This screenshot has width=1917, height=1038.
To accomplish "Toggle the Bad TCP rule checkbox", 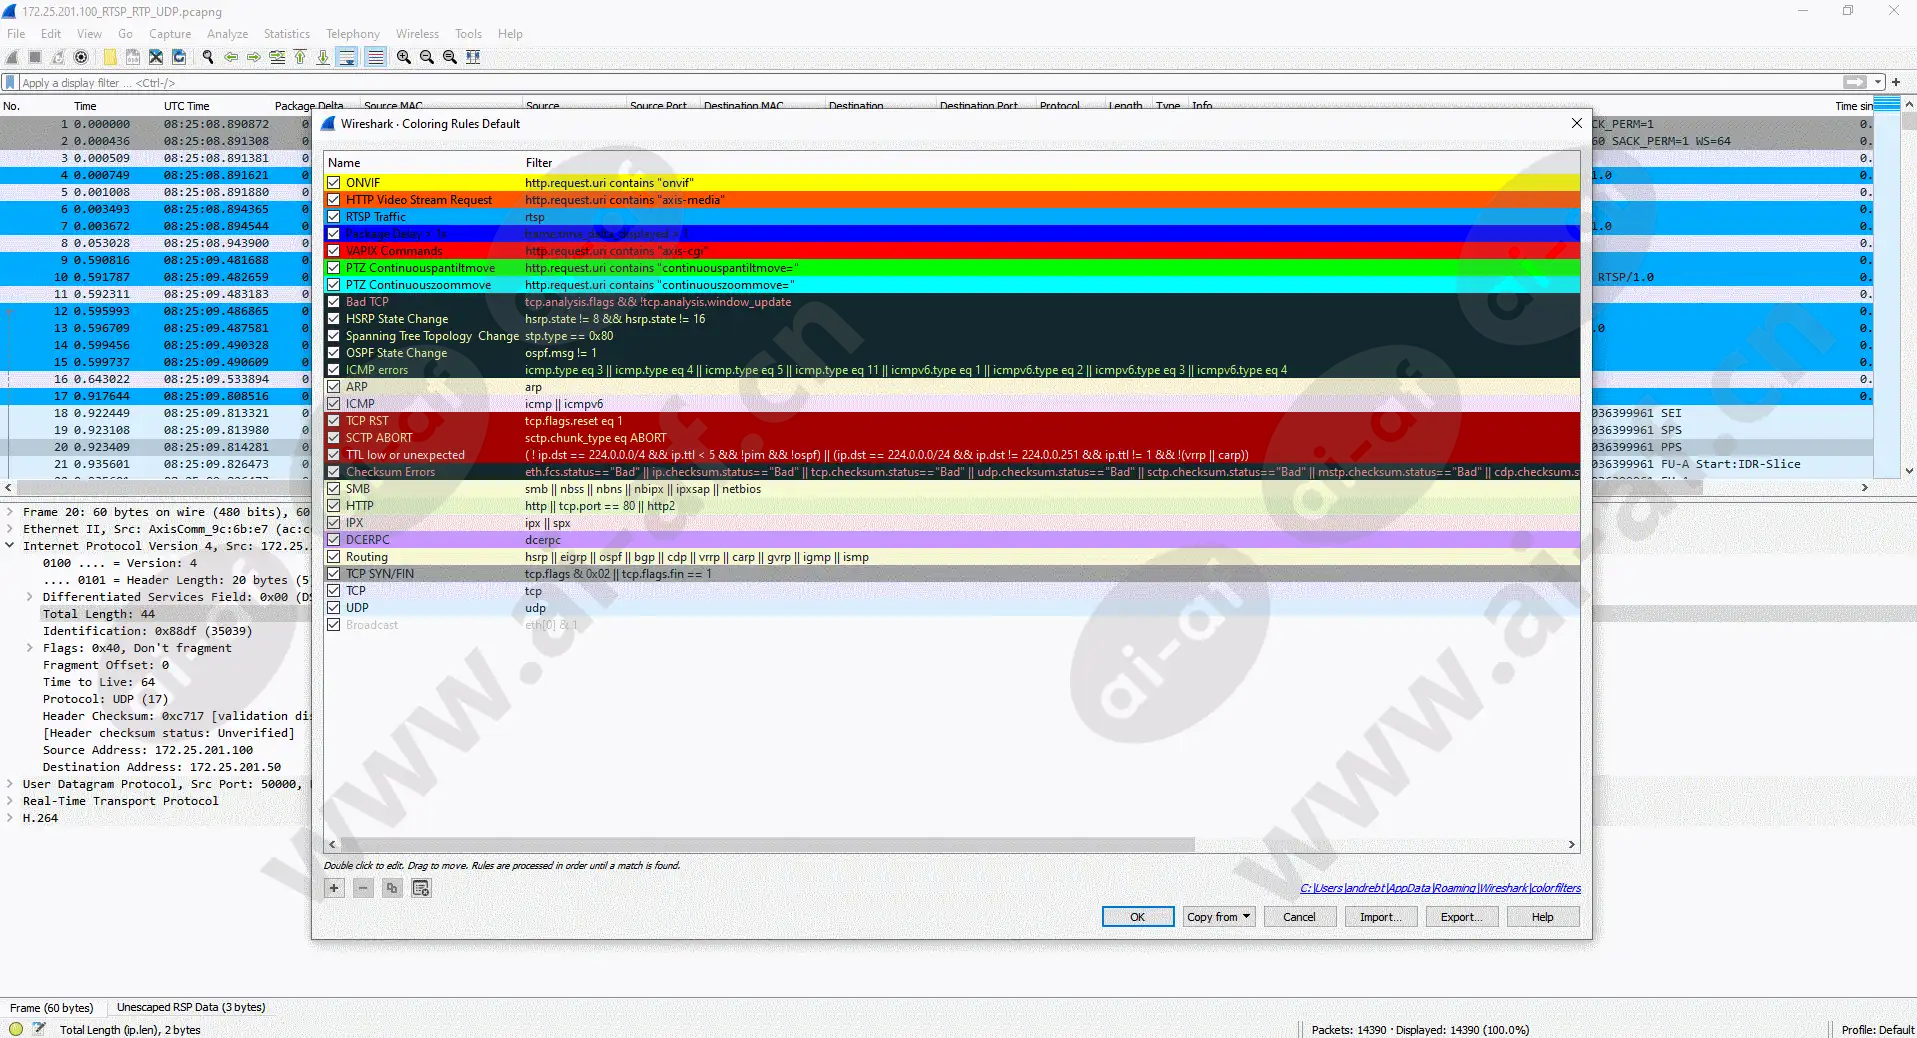I will 334,302.
